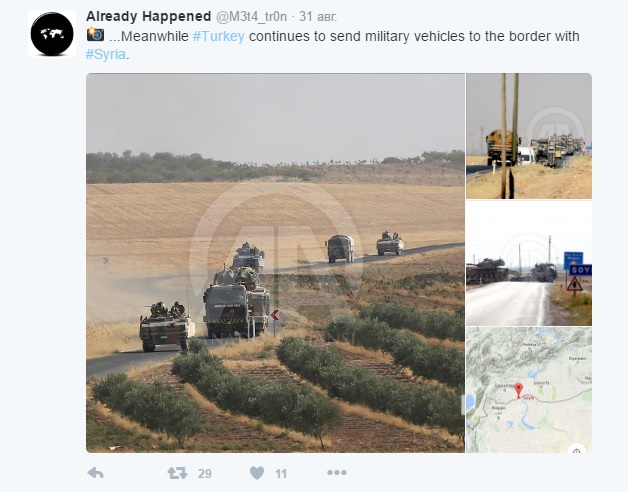This screenshot has width=628, height=492.
Task: Click the red location pin on map
Action: 519,390
